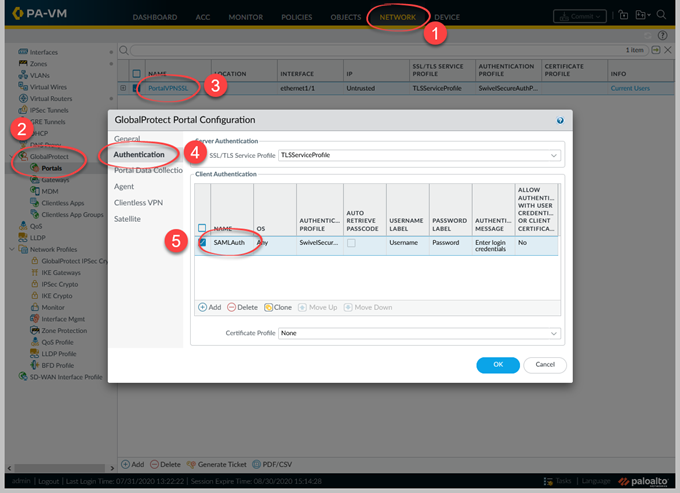Click the search magnifier icon in top bar

(x=661, y=16)
